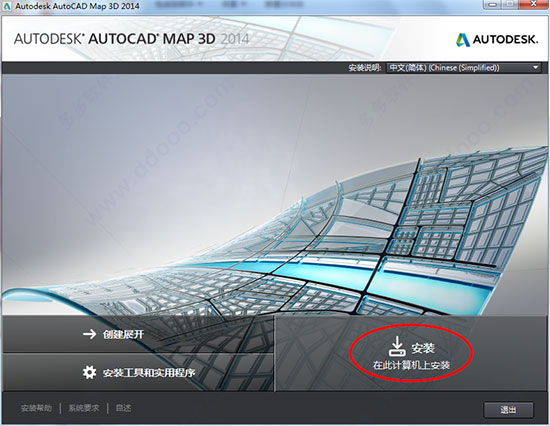Click the AutoCAD app icon in title bar
This screenshot has height=426, width=550.
7,6
